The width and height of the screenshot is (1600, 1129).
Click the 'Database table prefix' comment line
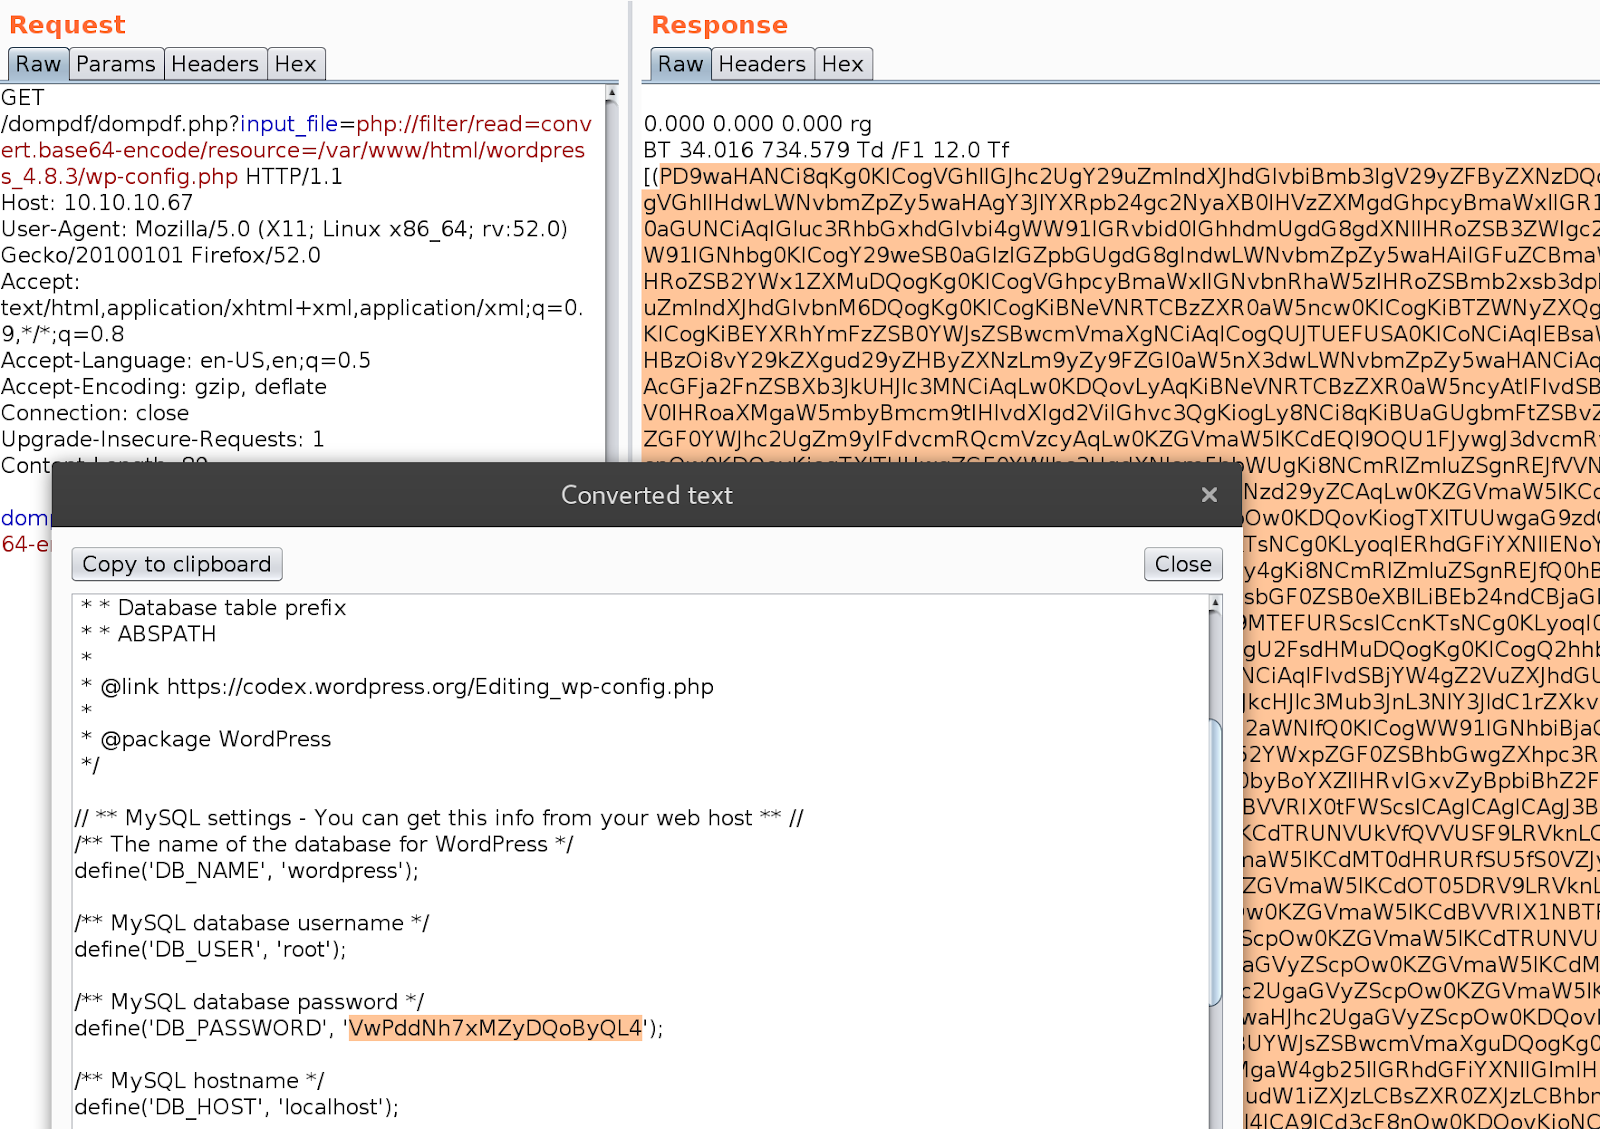[214, 608]
